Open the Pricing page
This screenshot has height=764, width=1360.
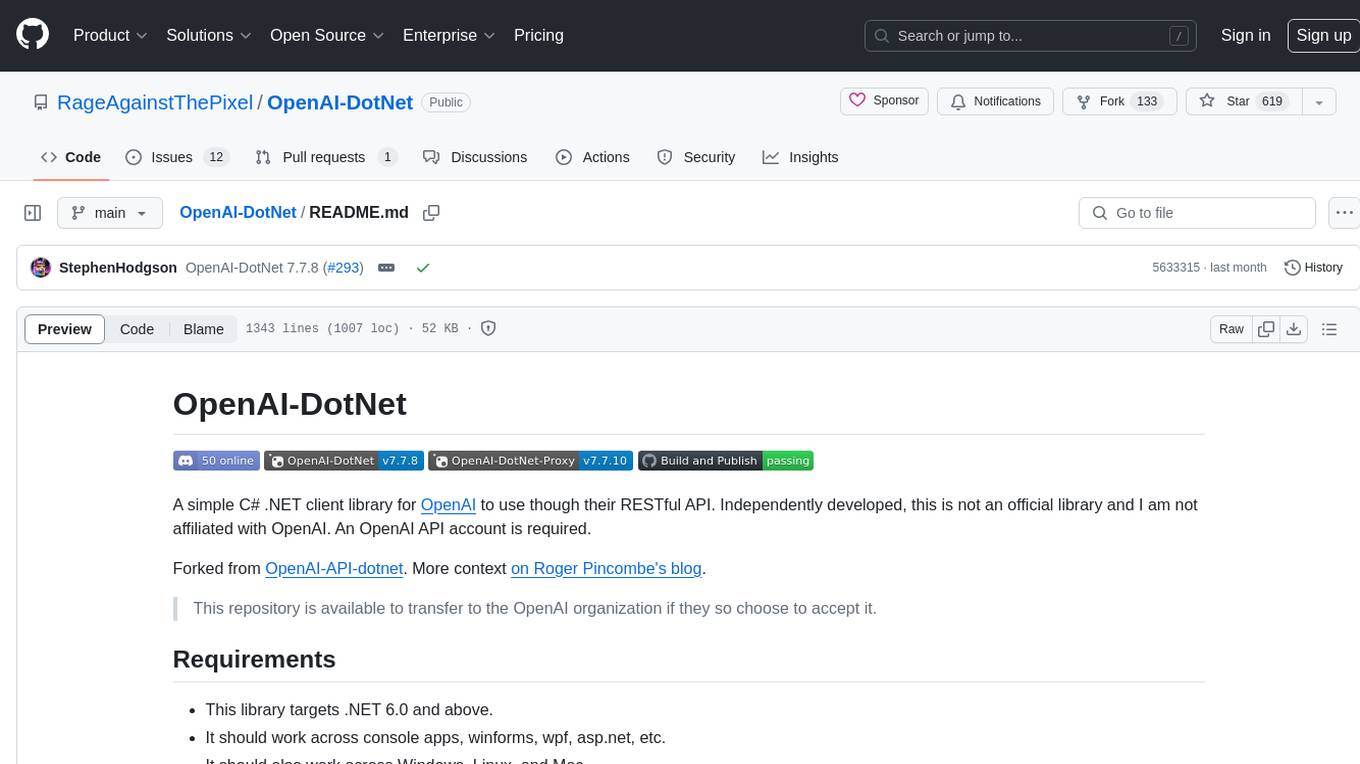point(539,35)
